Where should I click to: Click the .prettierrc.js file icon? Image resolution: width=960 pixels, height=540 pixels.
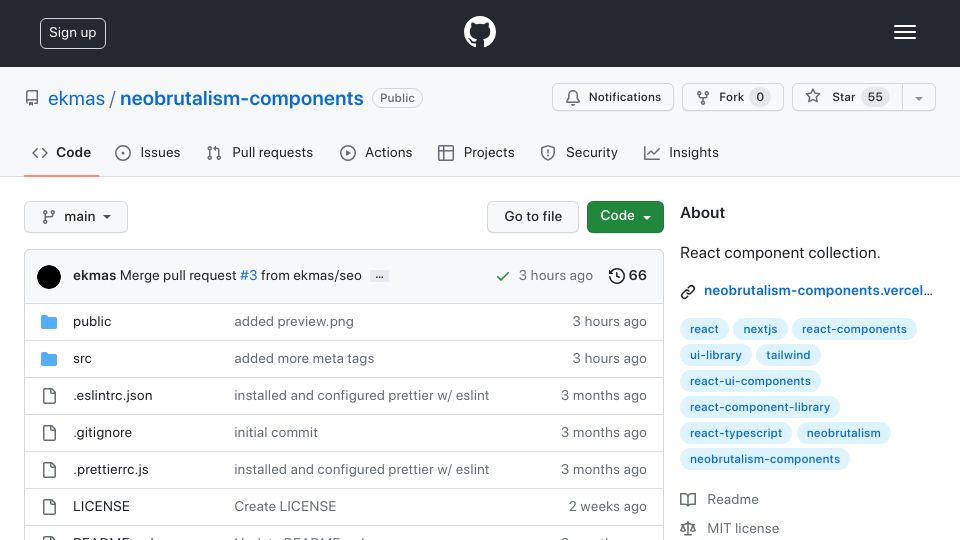pos(50,470)
